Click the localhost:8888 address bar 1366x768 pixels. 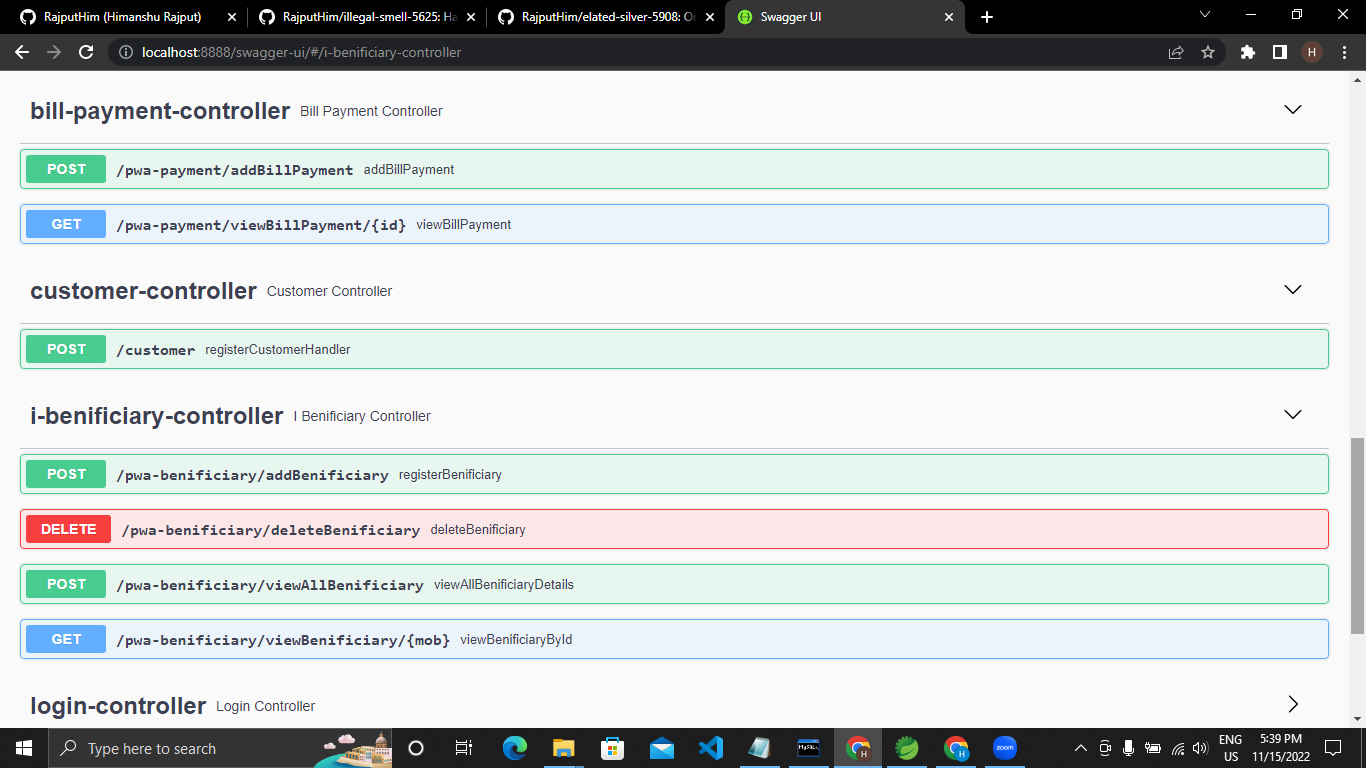point(640,52)
